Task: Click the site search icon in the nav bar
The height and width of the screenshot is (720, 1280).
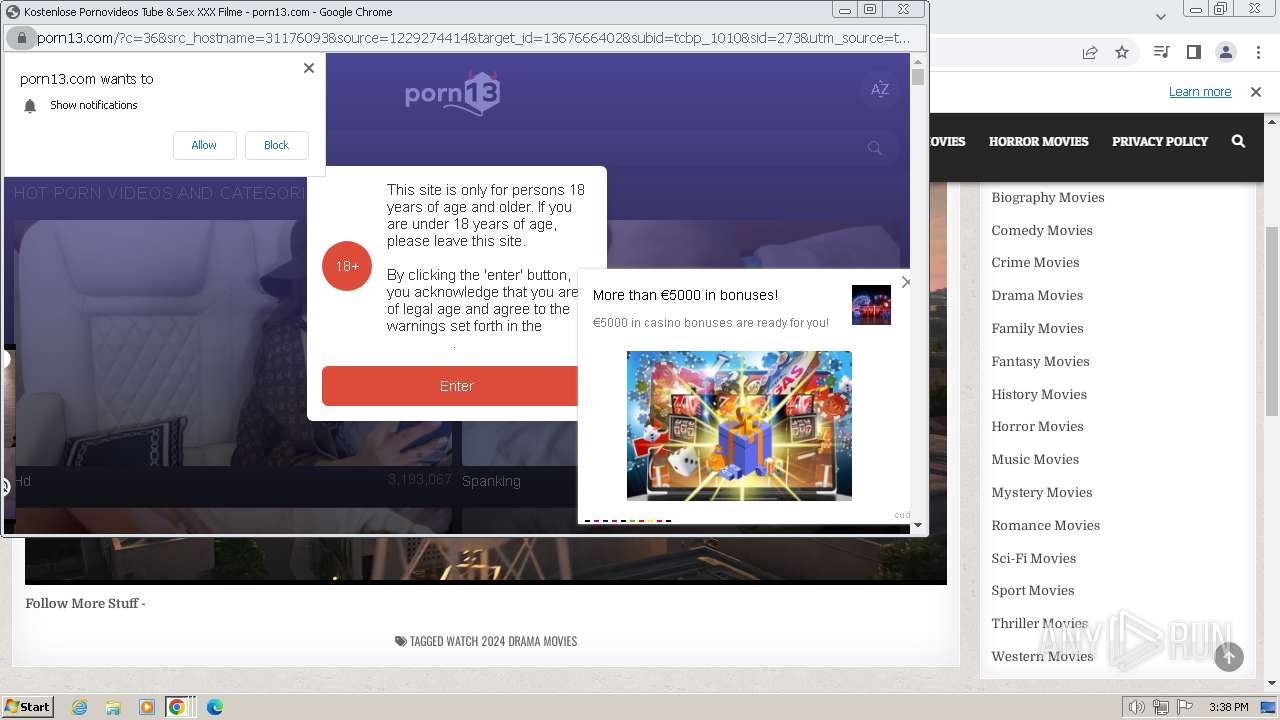Action: (1238, 142)
